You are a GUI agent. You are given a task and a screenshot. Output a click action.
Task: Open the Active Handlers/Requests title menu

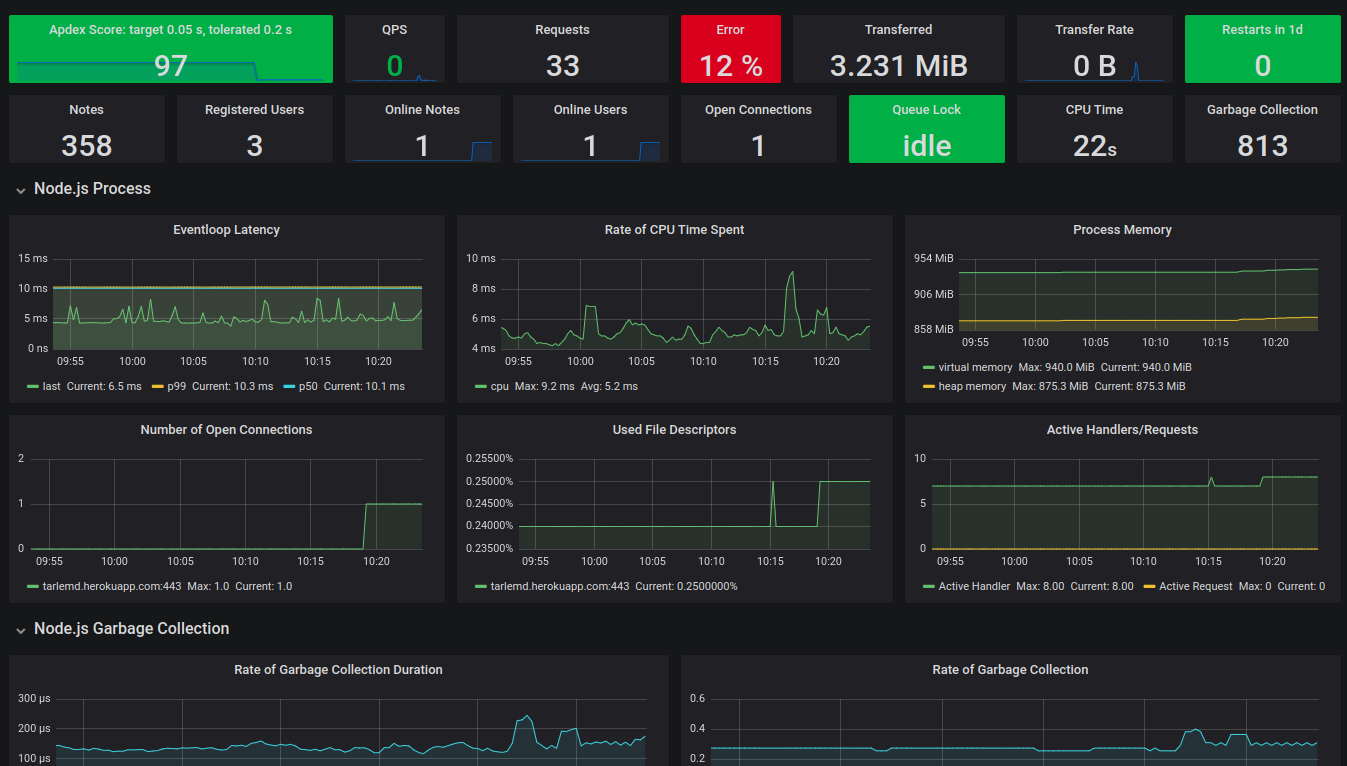click(x=1122, y=430)
